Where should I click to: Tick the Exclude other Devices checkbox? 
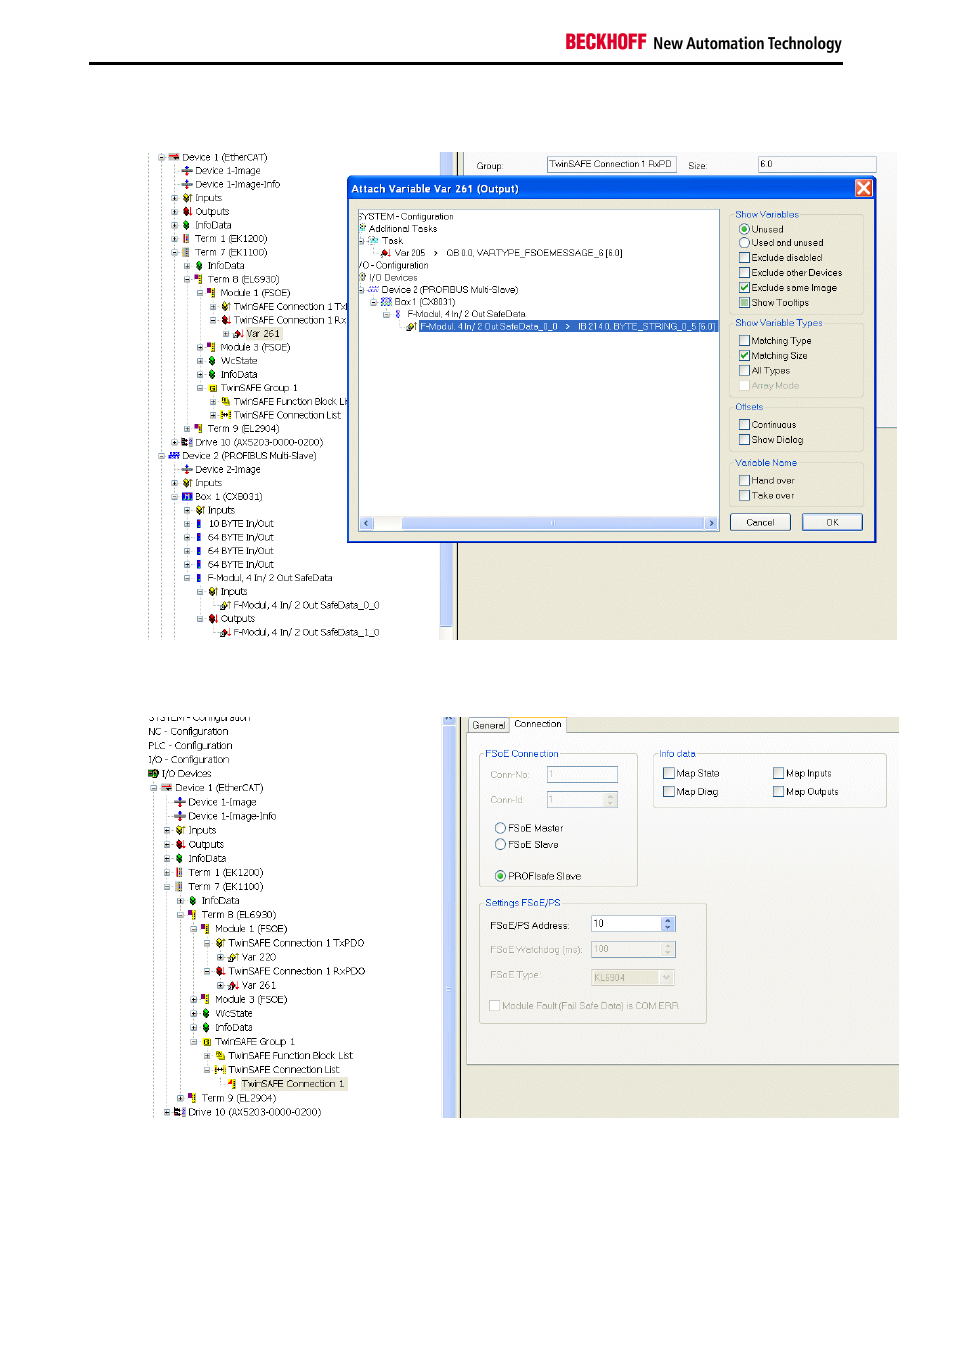(744, 273)
